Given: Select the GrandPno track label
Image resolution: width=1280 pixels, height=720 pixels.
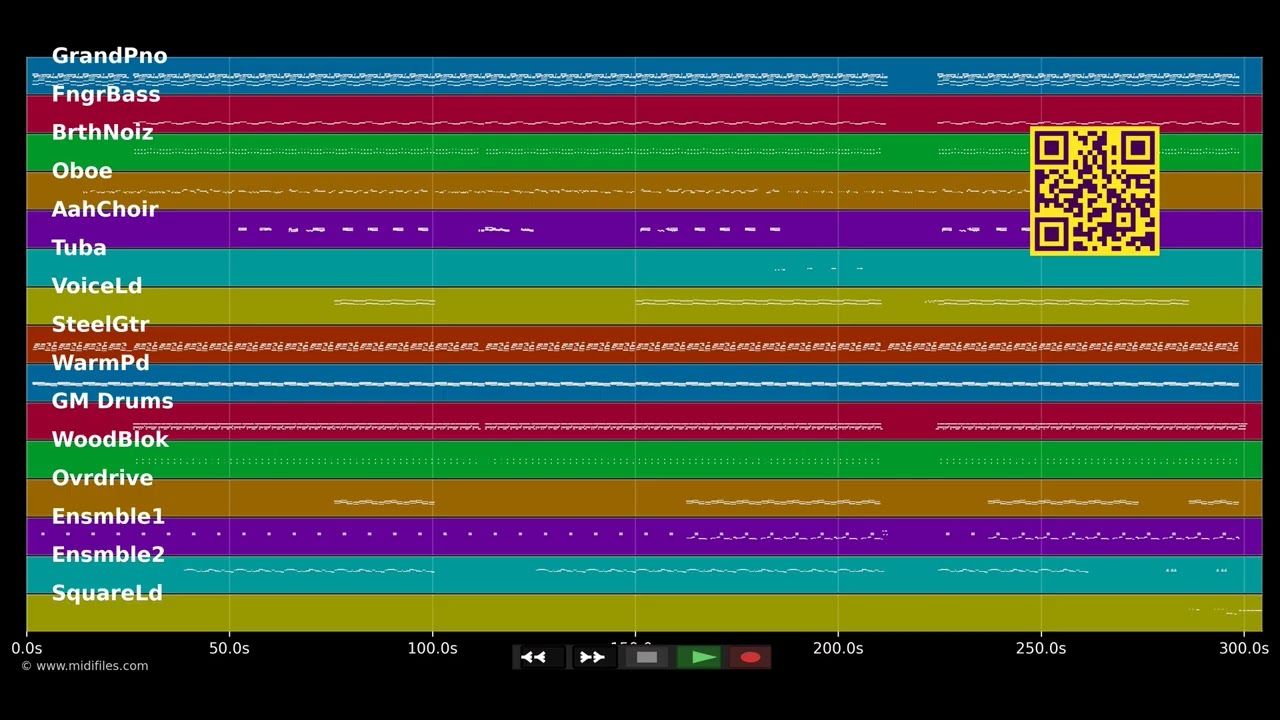Looking at the screenshot, I should (x=109, y=56).
